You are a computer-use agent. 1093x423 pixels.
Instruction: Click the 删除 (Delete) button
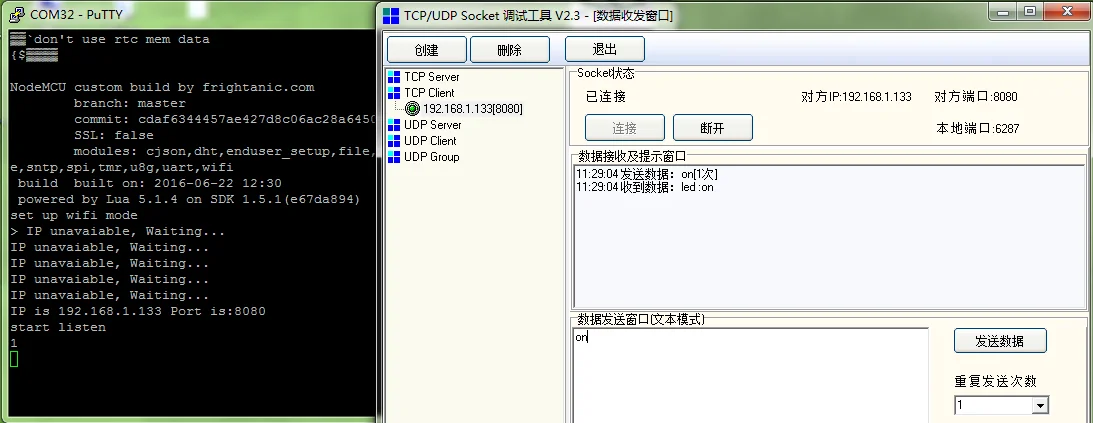click(x=510, y=49)
